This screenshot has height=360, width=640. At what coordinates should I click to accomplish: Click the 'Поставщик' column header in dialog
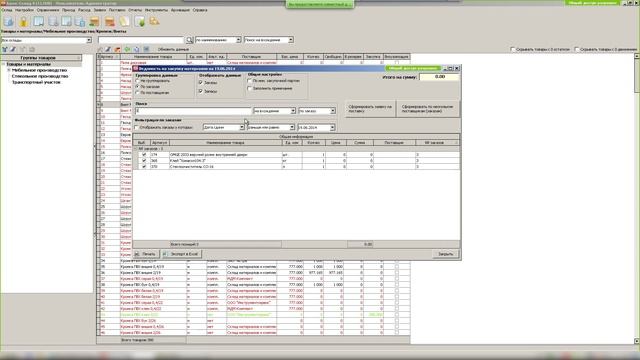pos(394,143)
